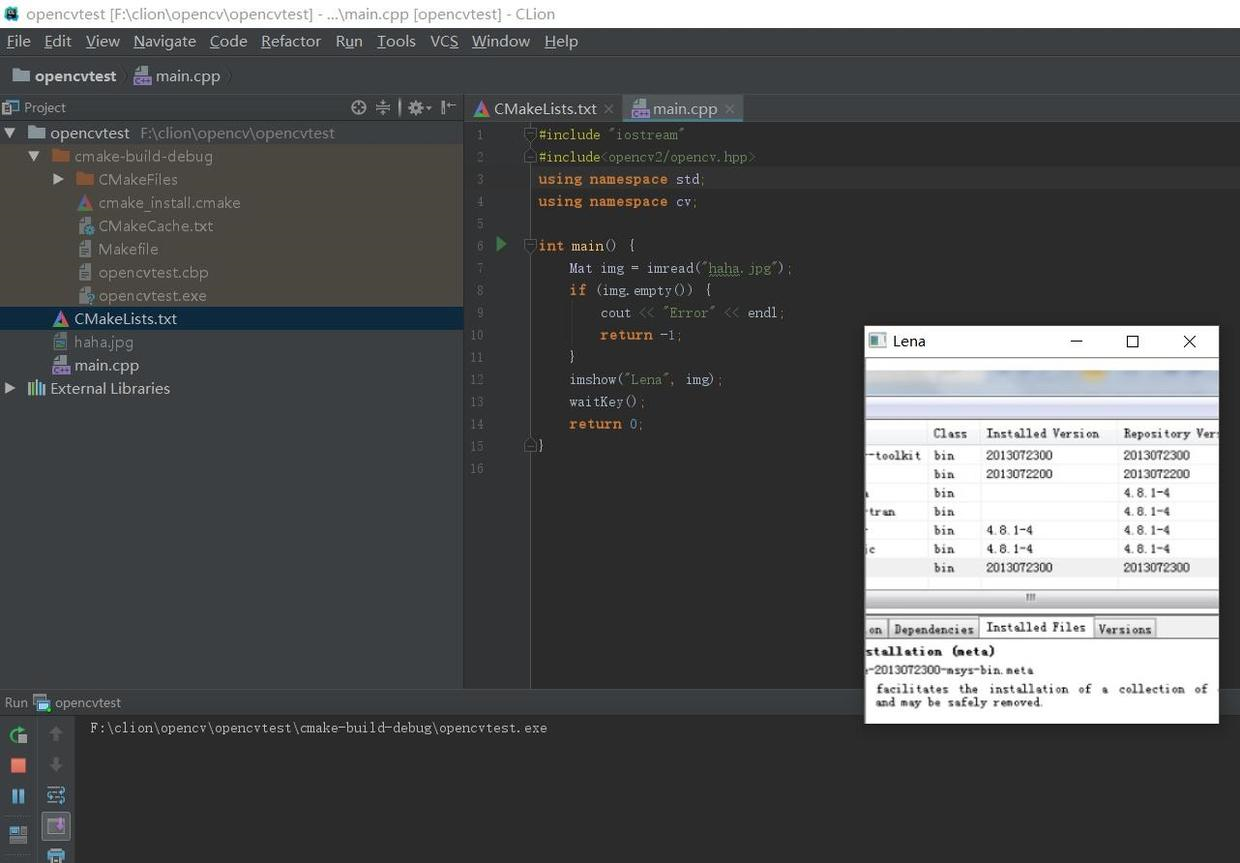1240x863 pixels.
Task: Toggle scroll to end in Run console
Action: [x=56, y=826]
